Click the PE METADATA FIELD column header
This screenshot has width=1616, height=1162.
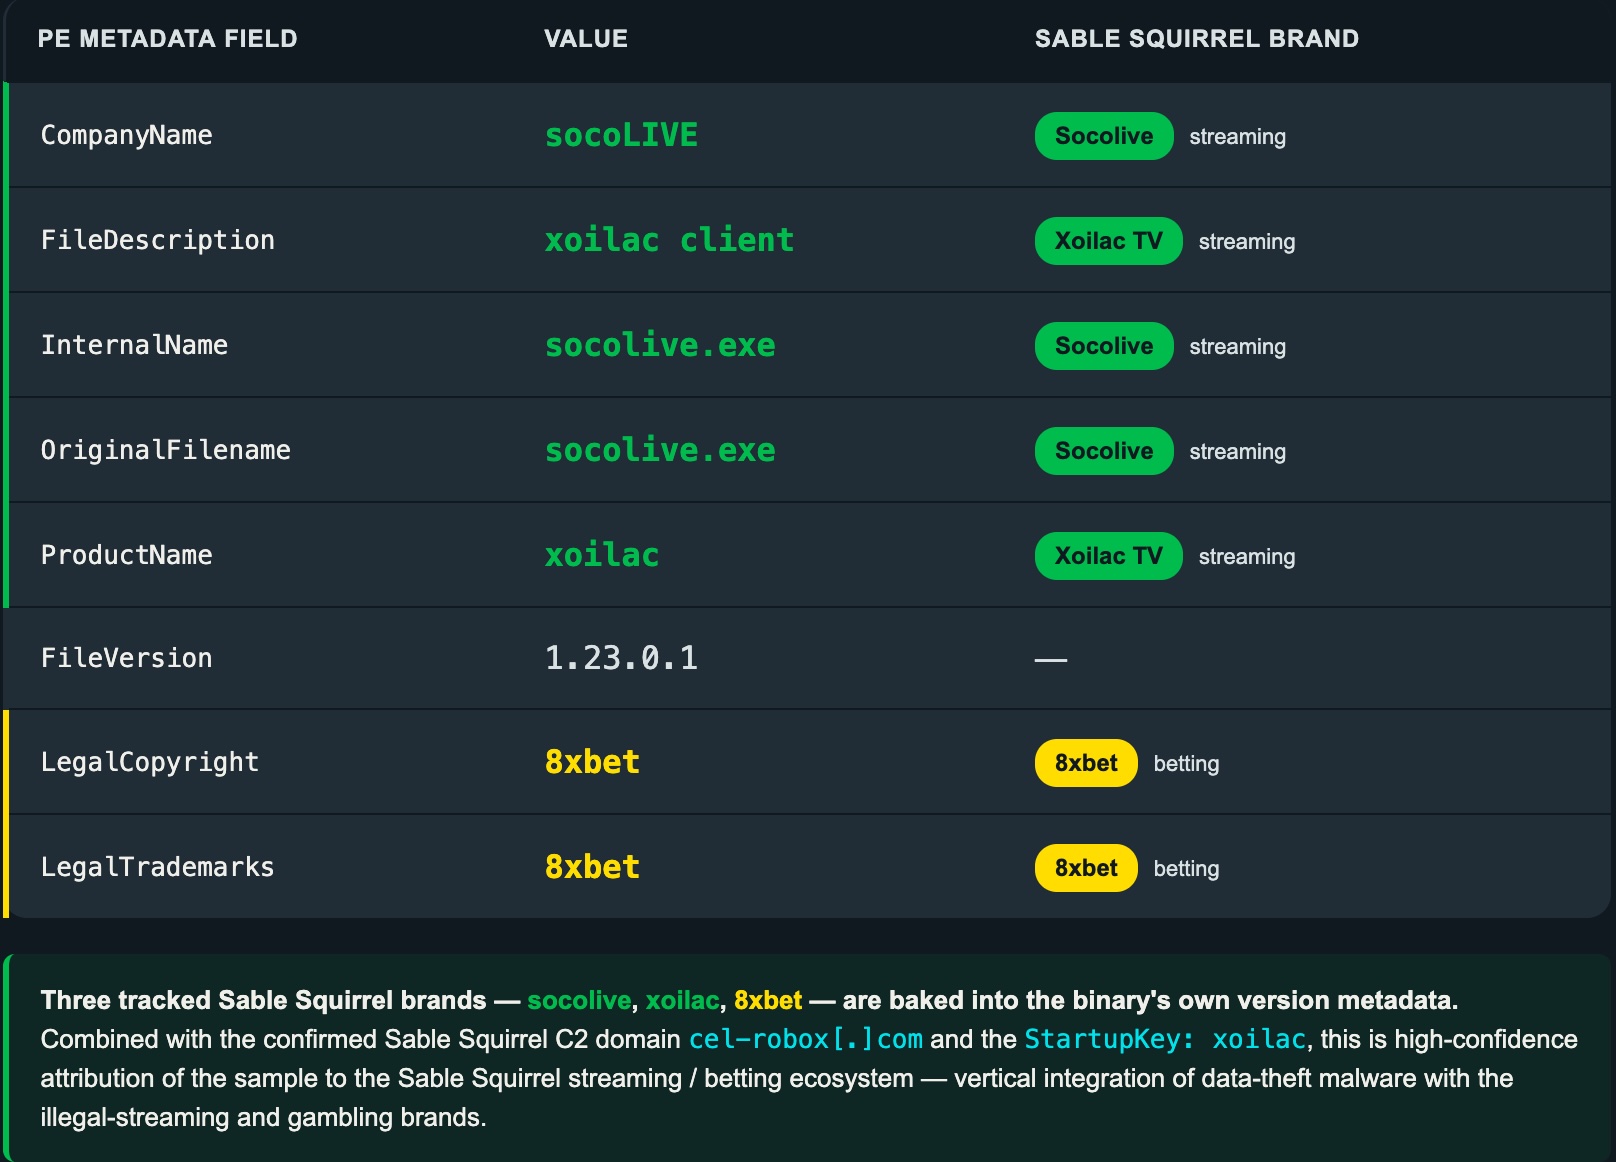tap(167, 39)
